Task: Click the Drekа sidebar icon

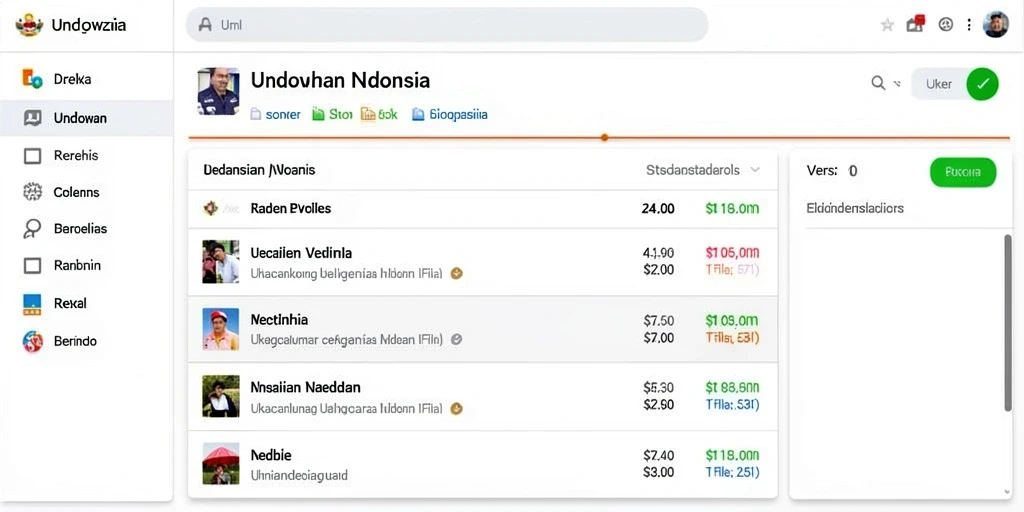Action: (32, 79)
